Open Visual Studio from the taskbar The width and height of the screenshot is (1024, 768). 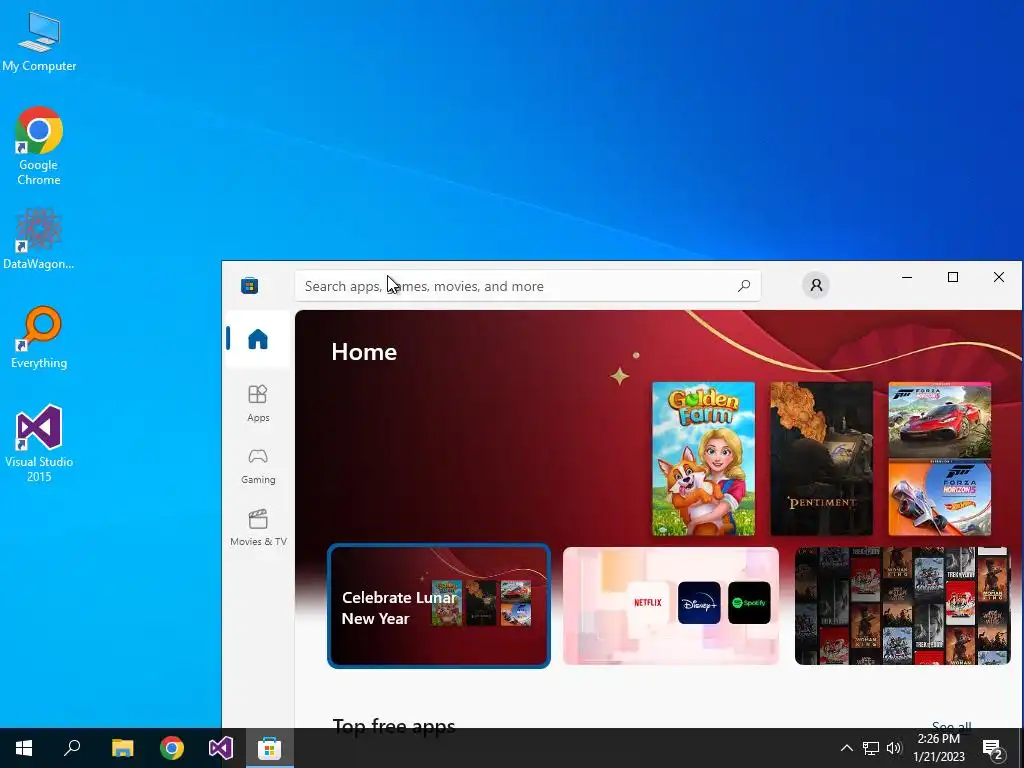pyautogui.click(x=221, y=748)
